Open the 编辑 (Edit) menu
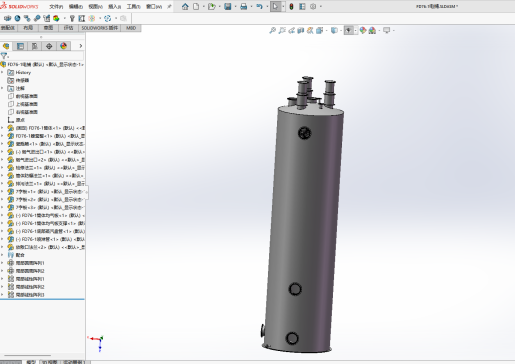The height and width of the screenshot is (364, 515). (76, 6)
